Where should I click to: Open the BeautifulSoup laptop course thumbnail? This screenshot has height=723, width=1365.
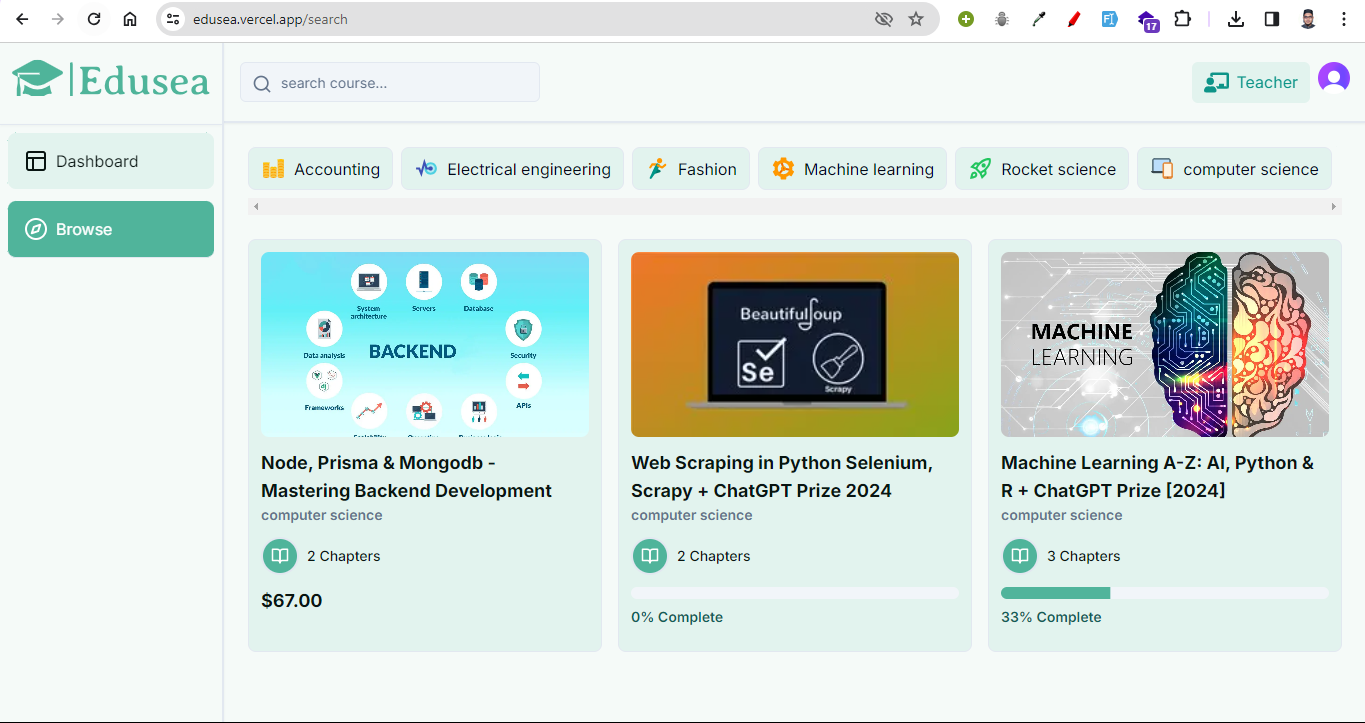(x=795, y=344)
